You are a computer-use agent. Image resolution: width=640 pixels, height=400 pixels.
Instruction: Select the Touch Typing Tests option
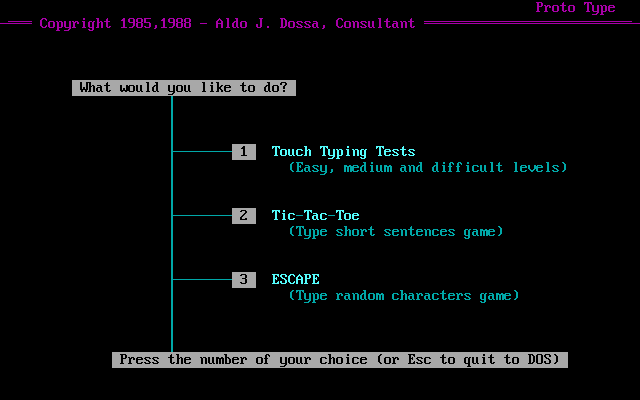tap(343, 152)
